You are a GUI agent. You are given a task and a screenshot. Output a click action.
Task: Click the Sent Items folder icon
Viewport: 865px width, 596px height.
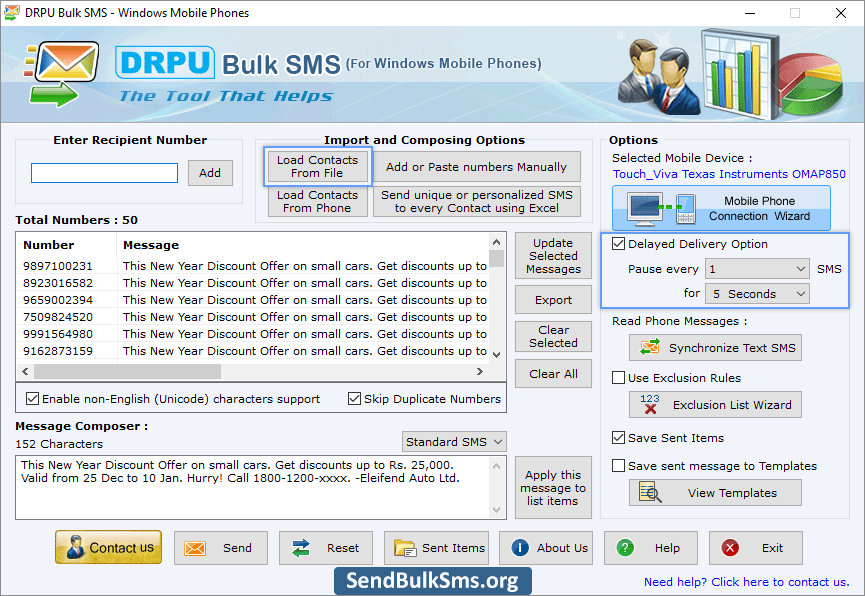tap(405, 548)
